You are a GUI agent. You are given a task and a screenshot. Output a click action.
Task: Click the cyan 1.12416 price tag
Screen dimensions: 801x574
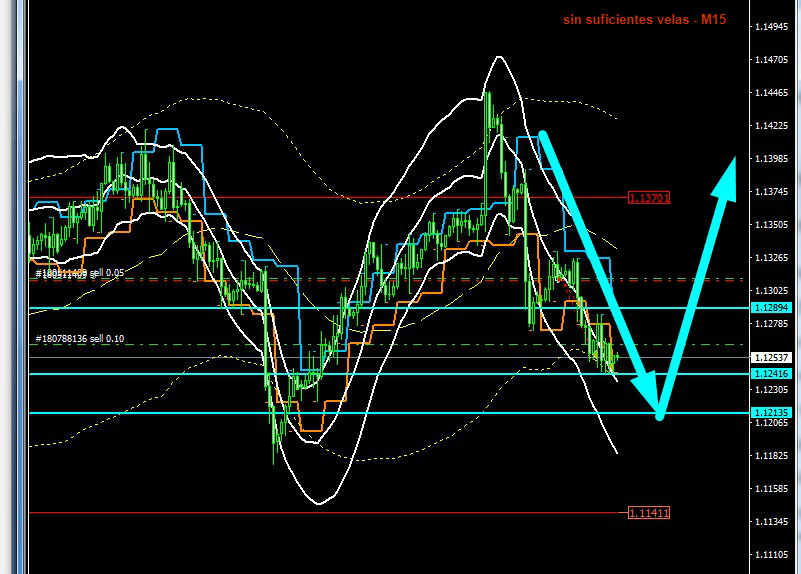click(x=772, y=374)
